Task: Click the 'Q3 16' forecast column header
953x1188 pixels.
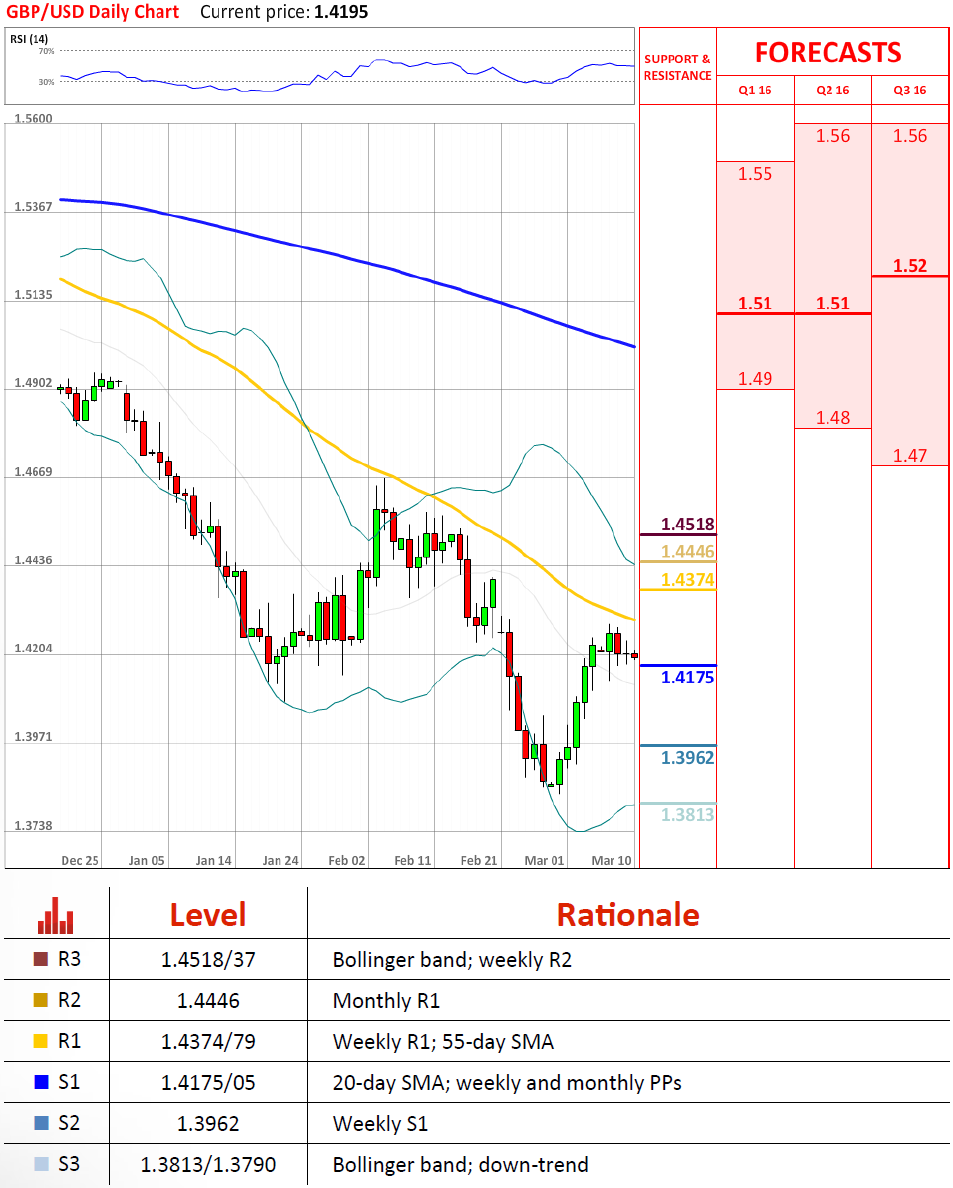Action: pyautogui.click(x=910, y=90)
